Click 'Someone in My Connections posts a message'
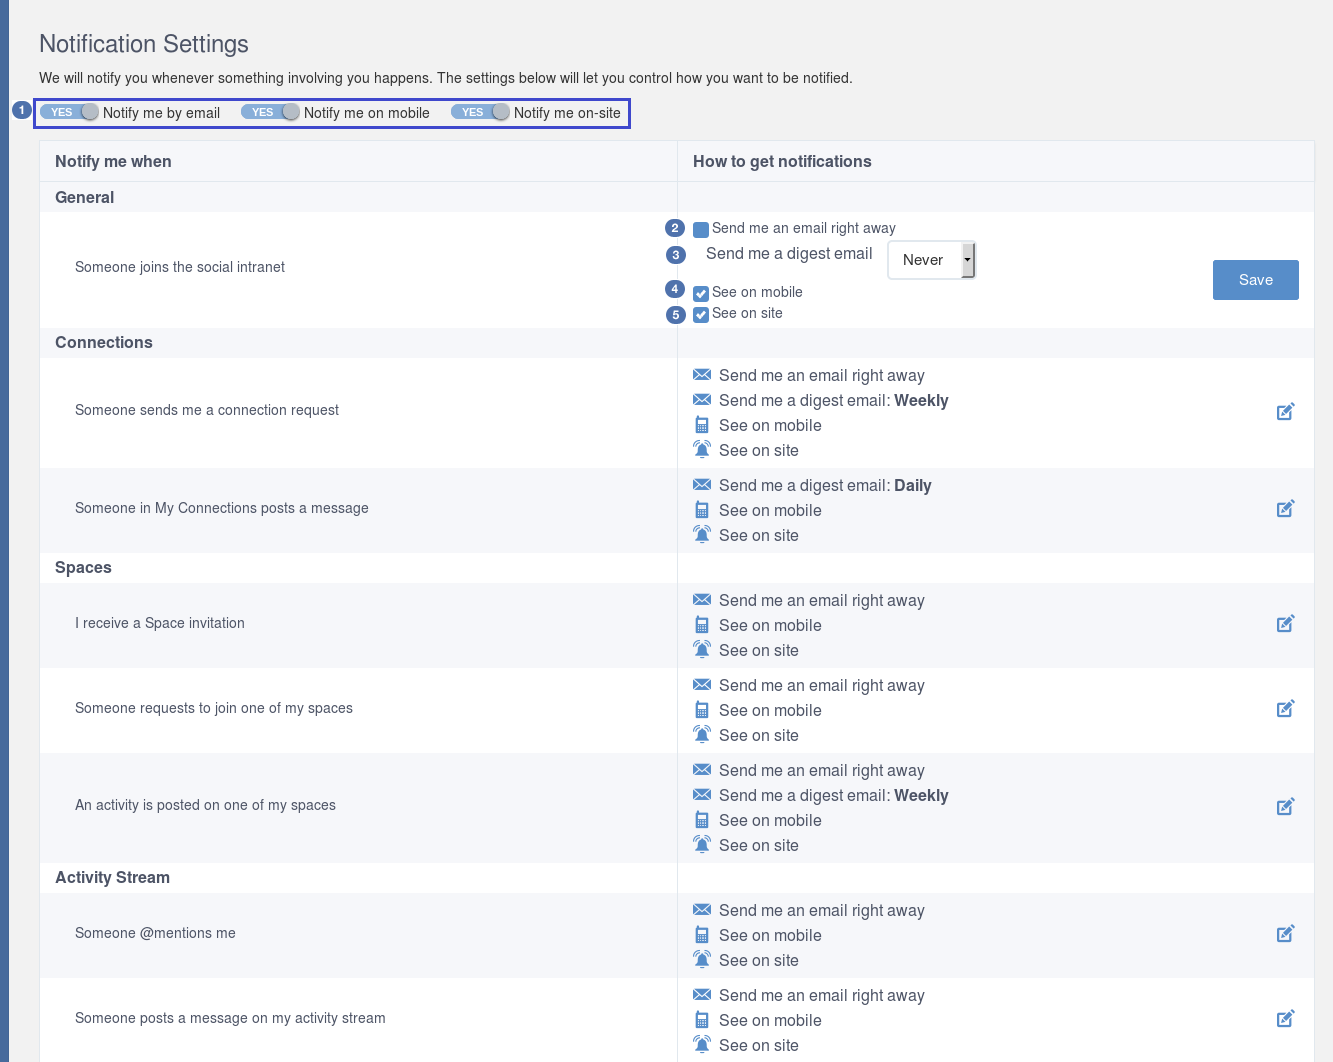 point(222,508)
